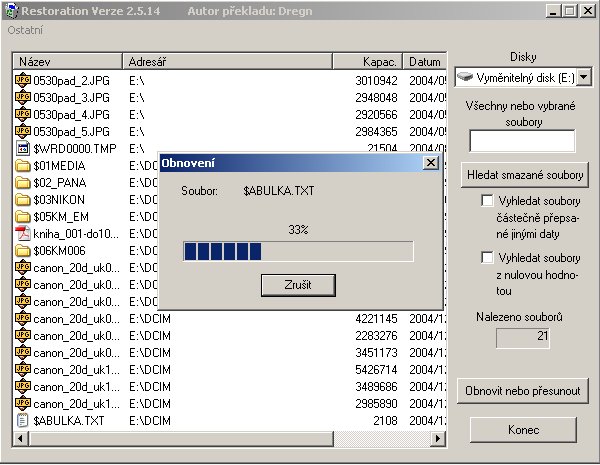
Task: Click the file name filter input field
Action: click(522, 141)
